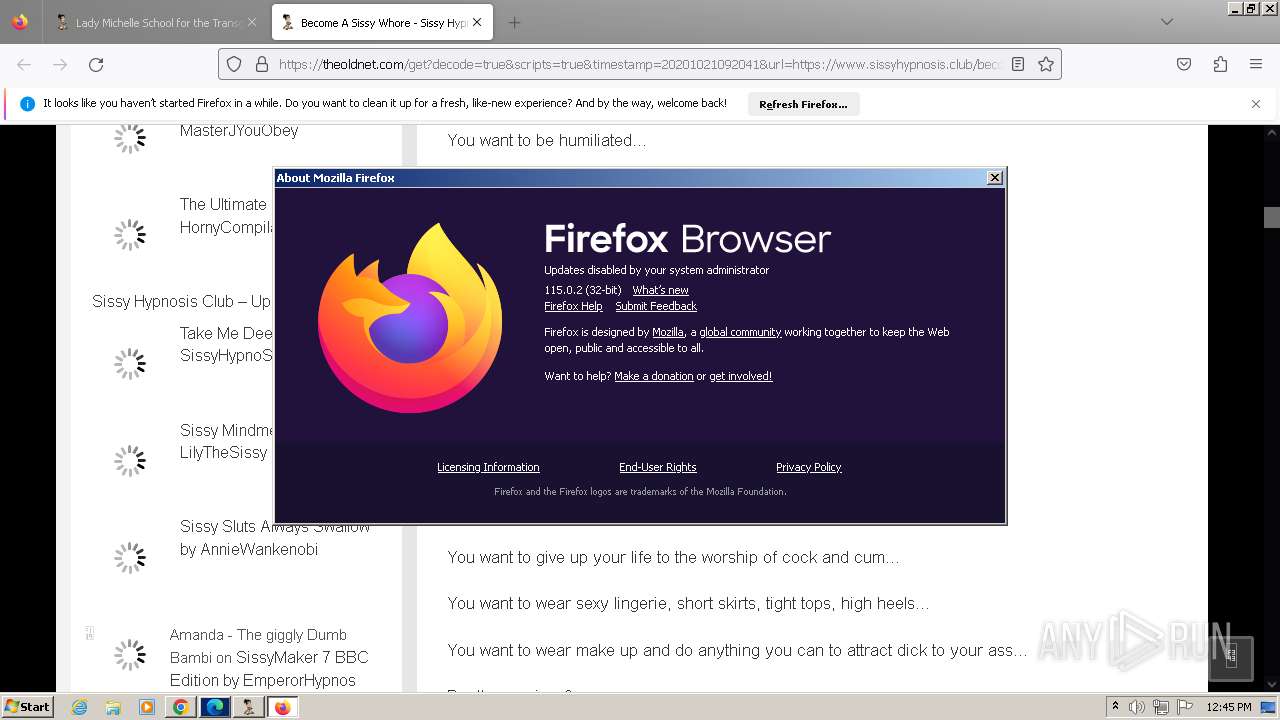Click the info icon in notification bar
Viewport: 1280px width, 720px height.
[x=27, y=104]
